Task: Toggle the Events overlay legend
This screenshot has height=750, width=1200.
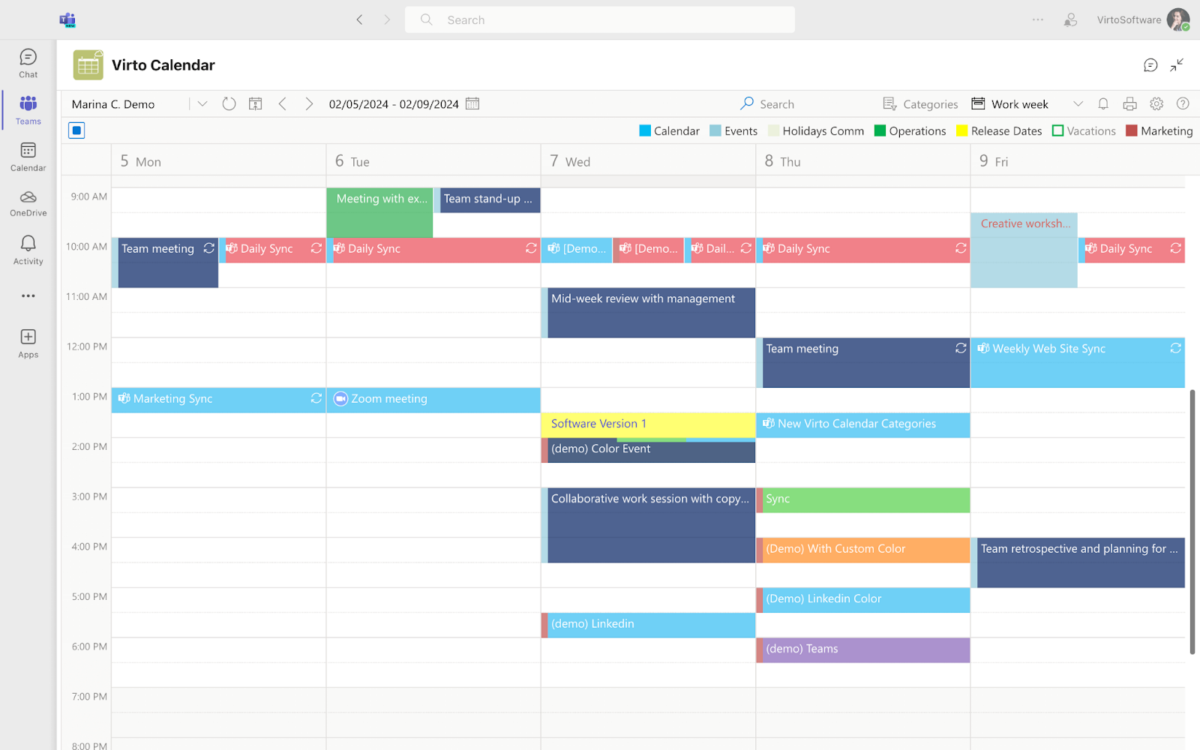Action: (x=733, y=131)
